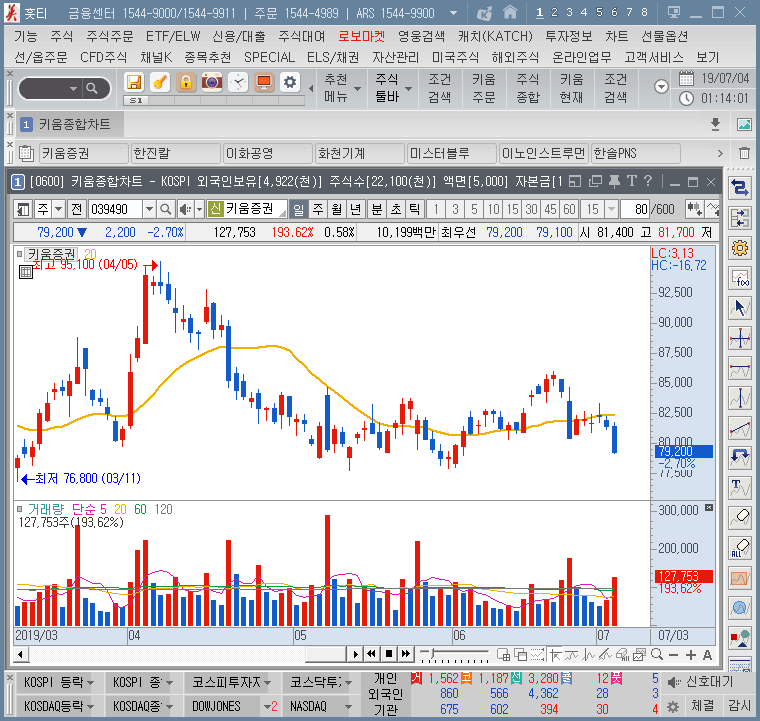Select the pointer arrow tool in sidebar
Image resolution: width=760 pixels, height=721 pixels.
point(740,308)
